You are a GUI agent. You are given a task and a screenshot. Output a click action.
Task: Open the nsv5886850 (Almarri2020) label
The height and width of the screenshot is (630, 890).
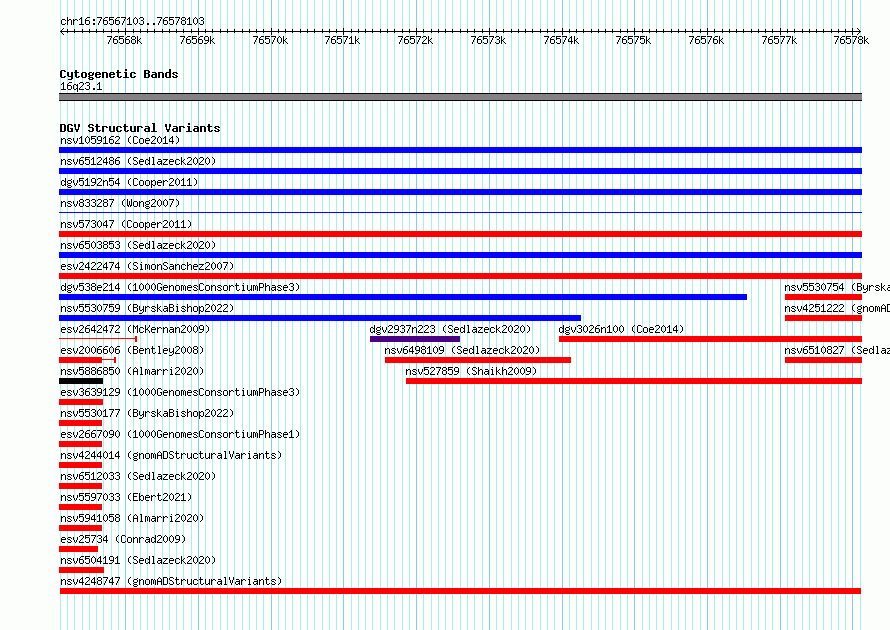132,371
